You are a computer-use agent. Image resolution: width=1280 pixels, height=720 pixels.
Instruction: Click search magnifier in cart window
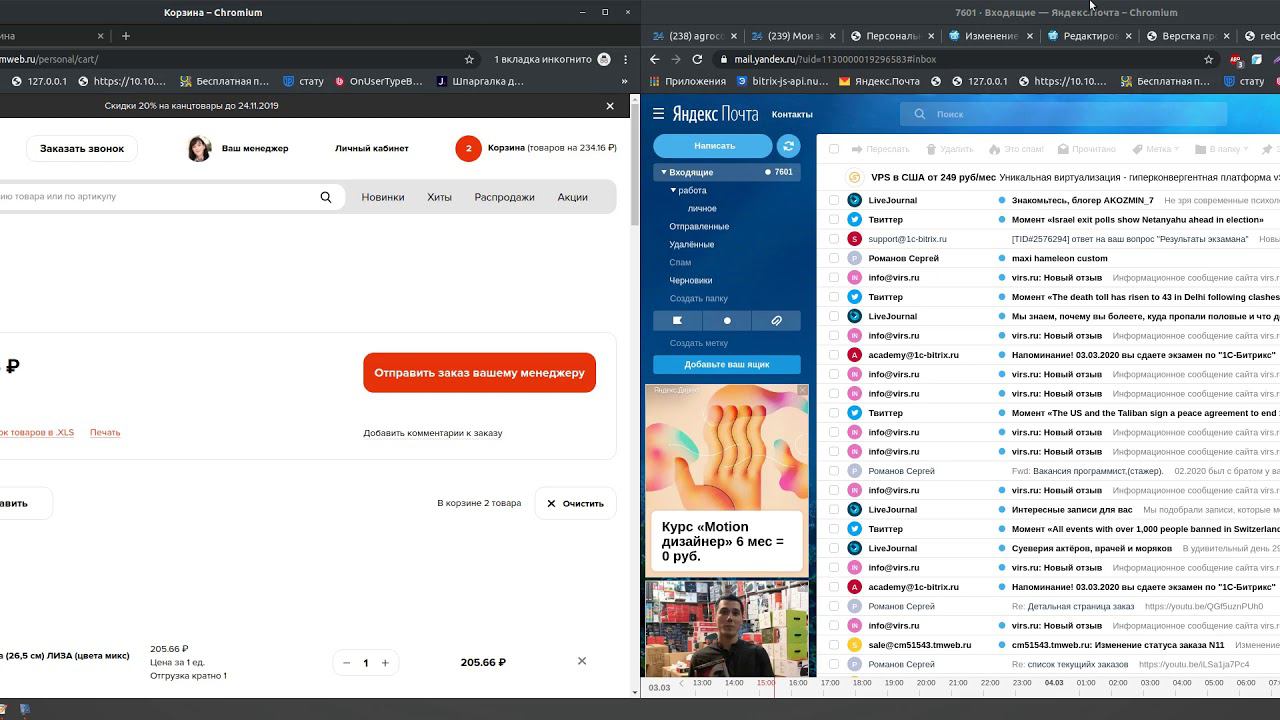(x=326, y=197)
